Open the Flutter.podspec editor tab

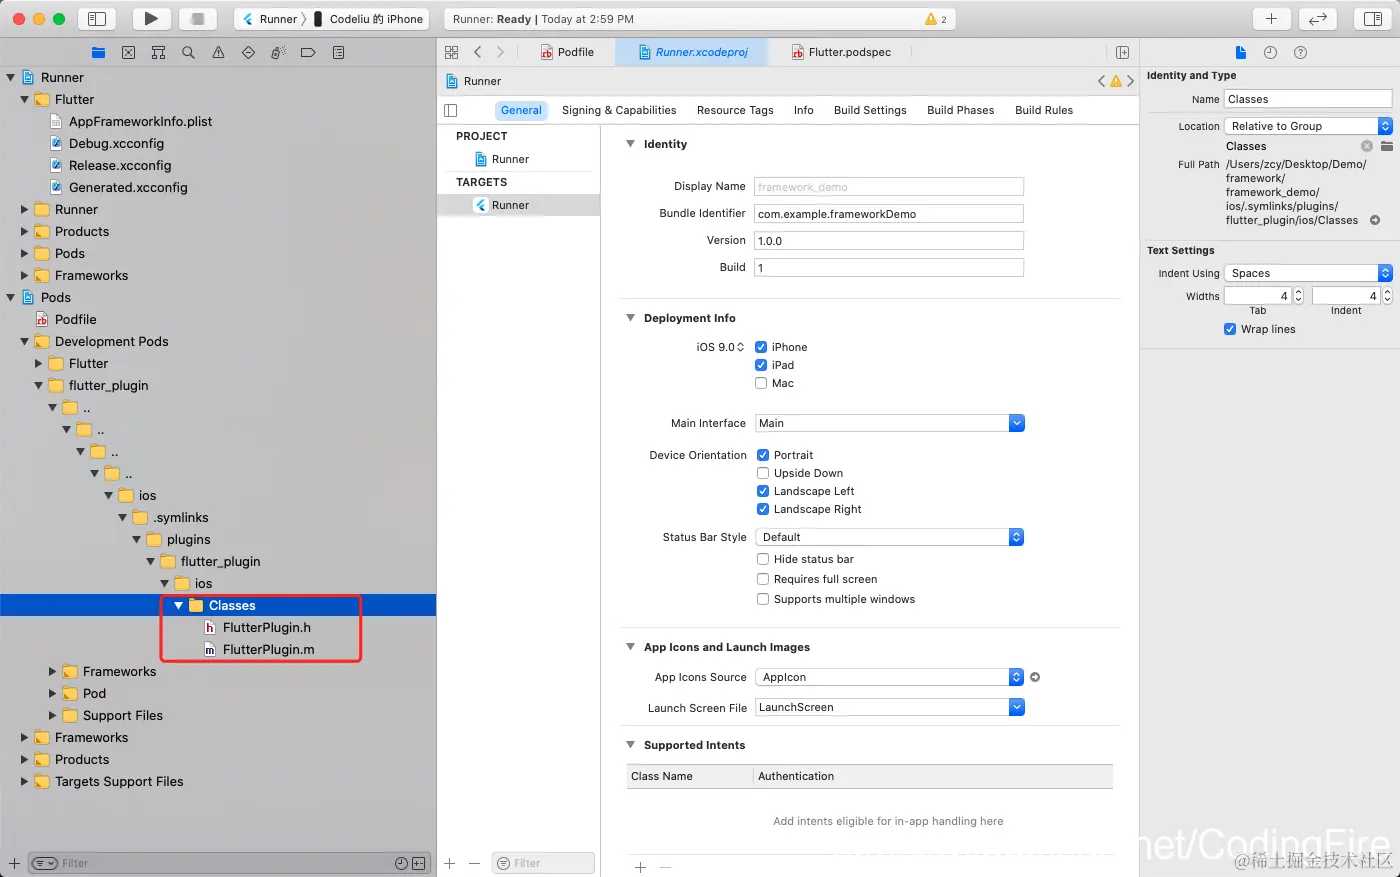[842, 52]
